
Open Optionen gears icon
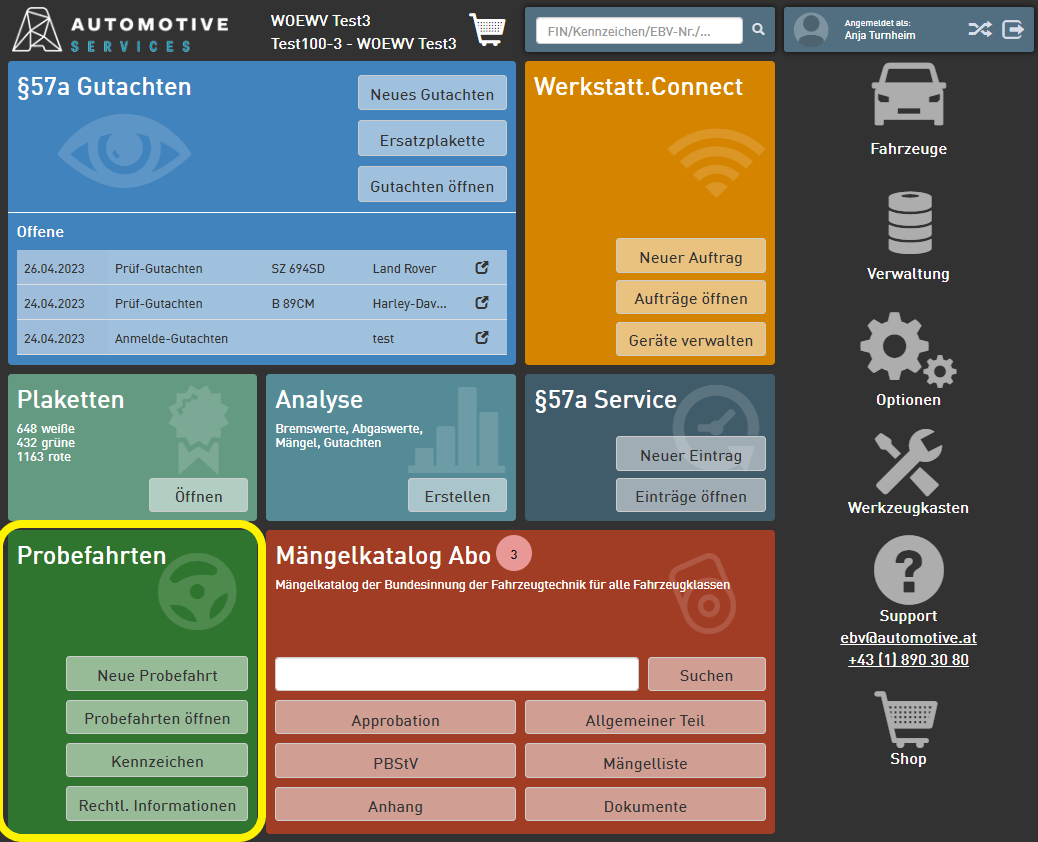point(908,348)
